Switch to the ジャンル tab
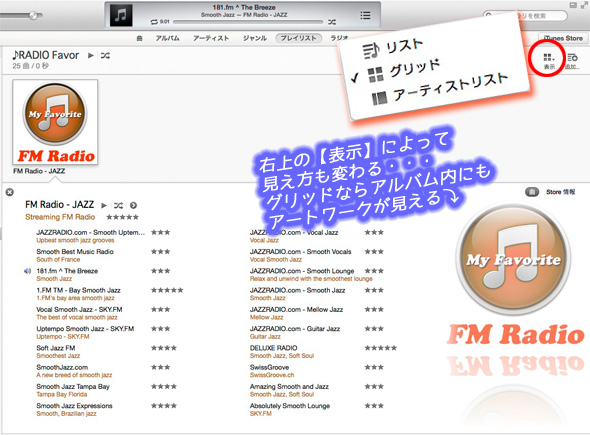Viewport: 590px width, 435px height. click(x=255, y=38)
